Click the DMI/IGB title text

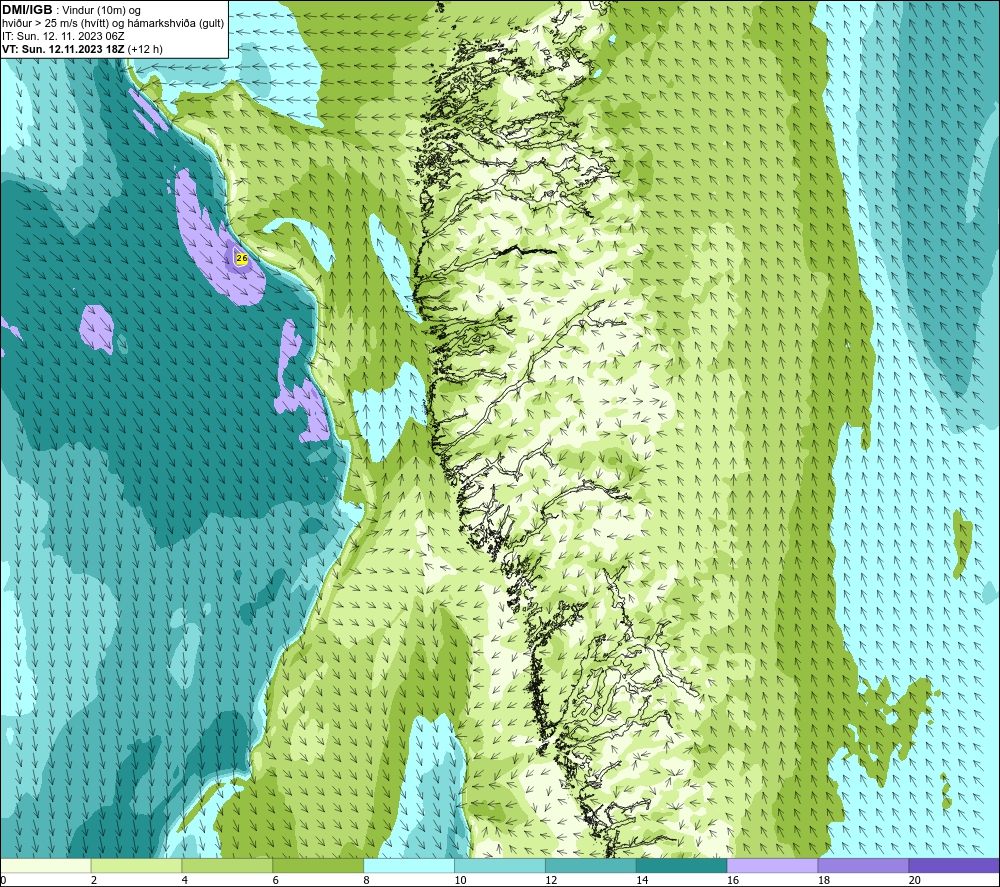(27, 10)
